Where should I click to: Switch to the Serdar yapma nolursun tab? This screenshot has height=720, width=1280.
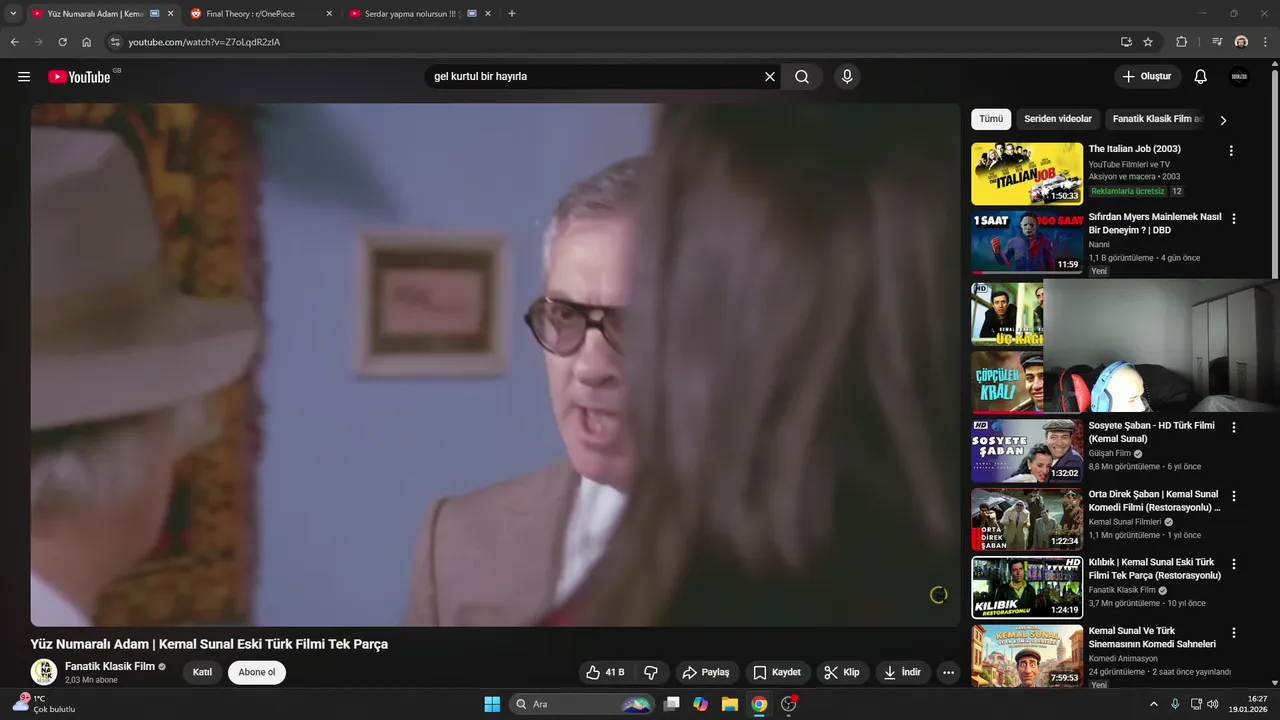(x=412, y=14)
